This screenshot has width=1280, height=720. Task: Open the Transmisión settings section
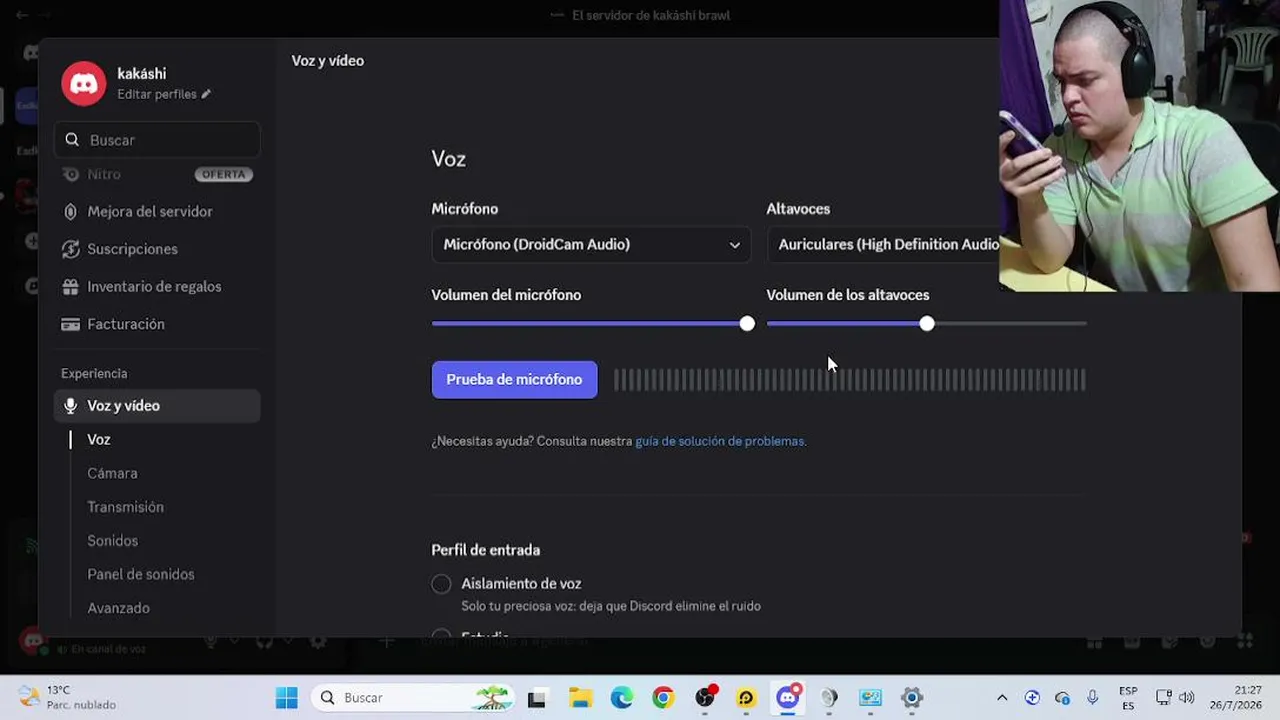125,507
